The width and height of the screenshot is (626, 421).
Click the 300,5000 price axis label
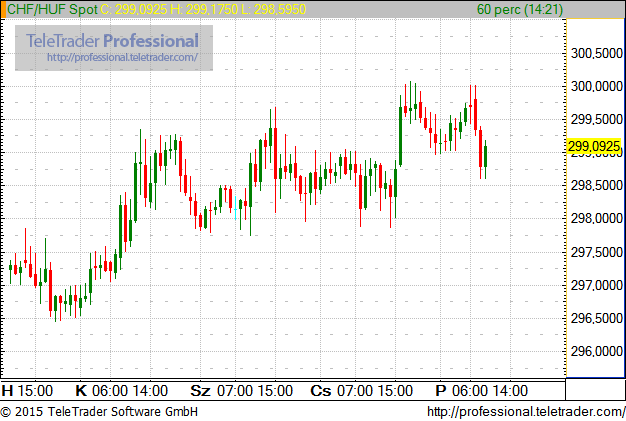pyautogui.click(x=596, y=53)
